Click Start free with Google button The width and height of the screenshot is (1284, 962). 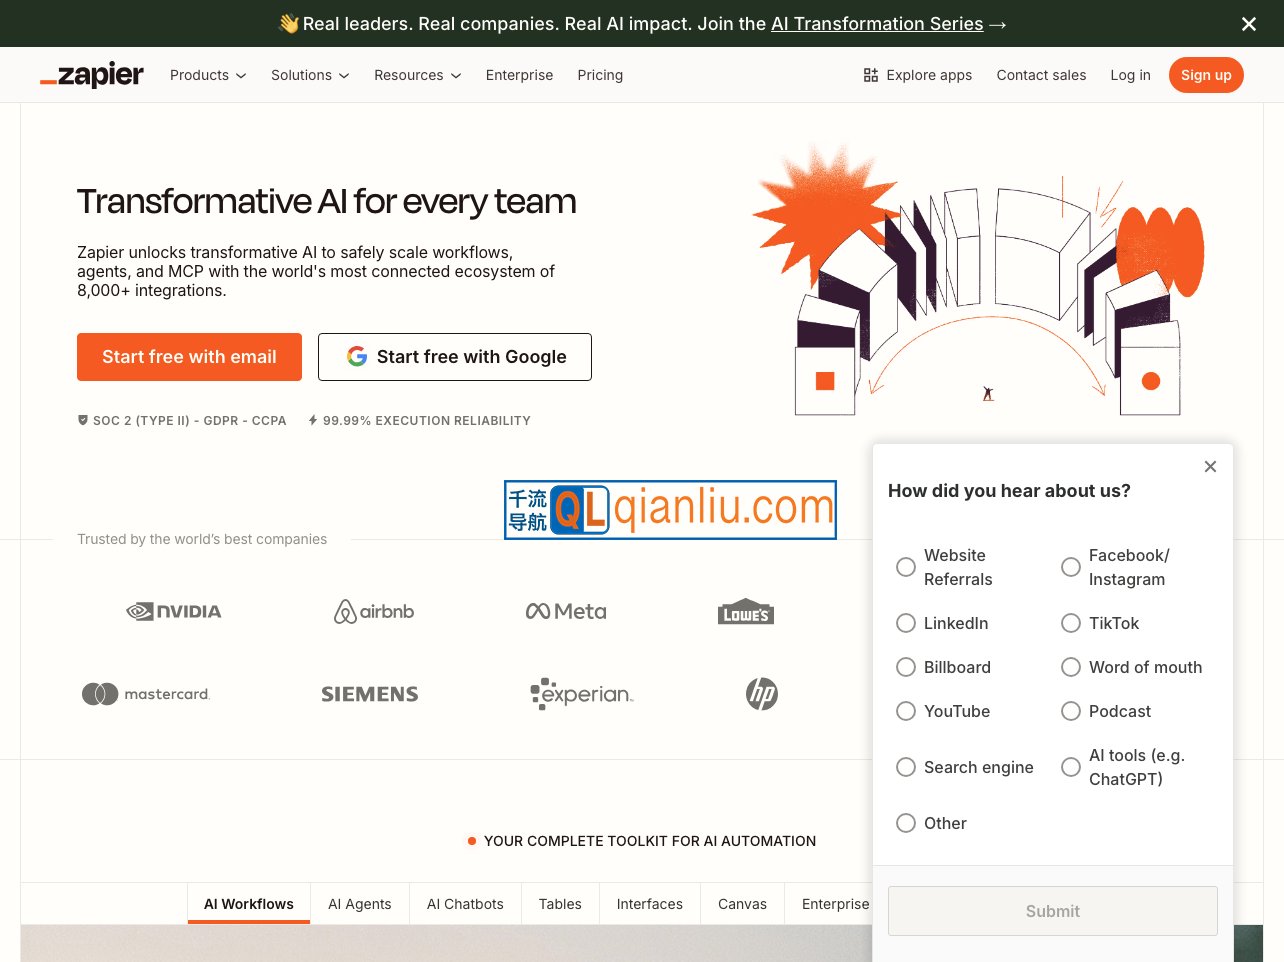(455, 357)
